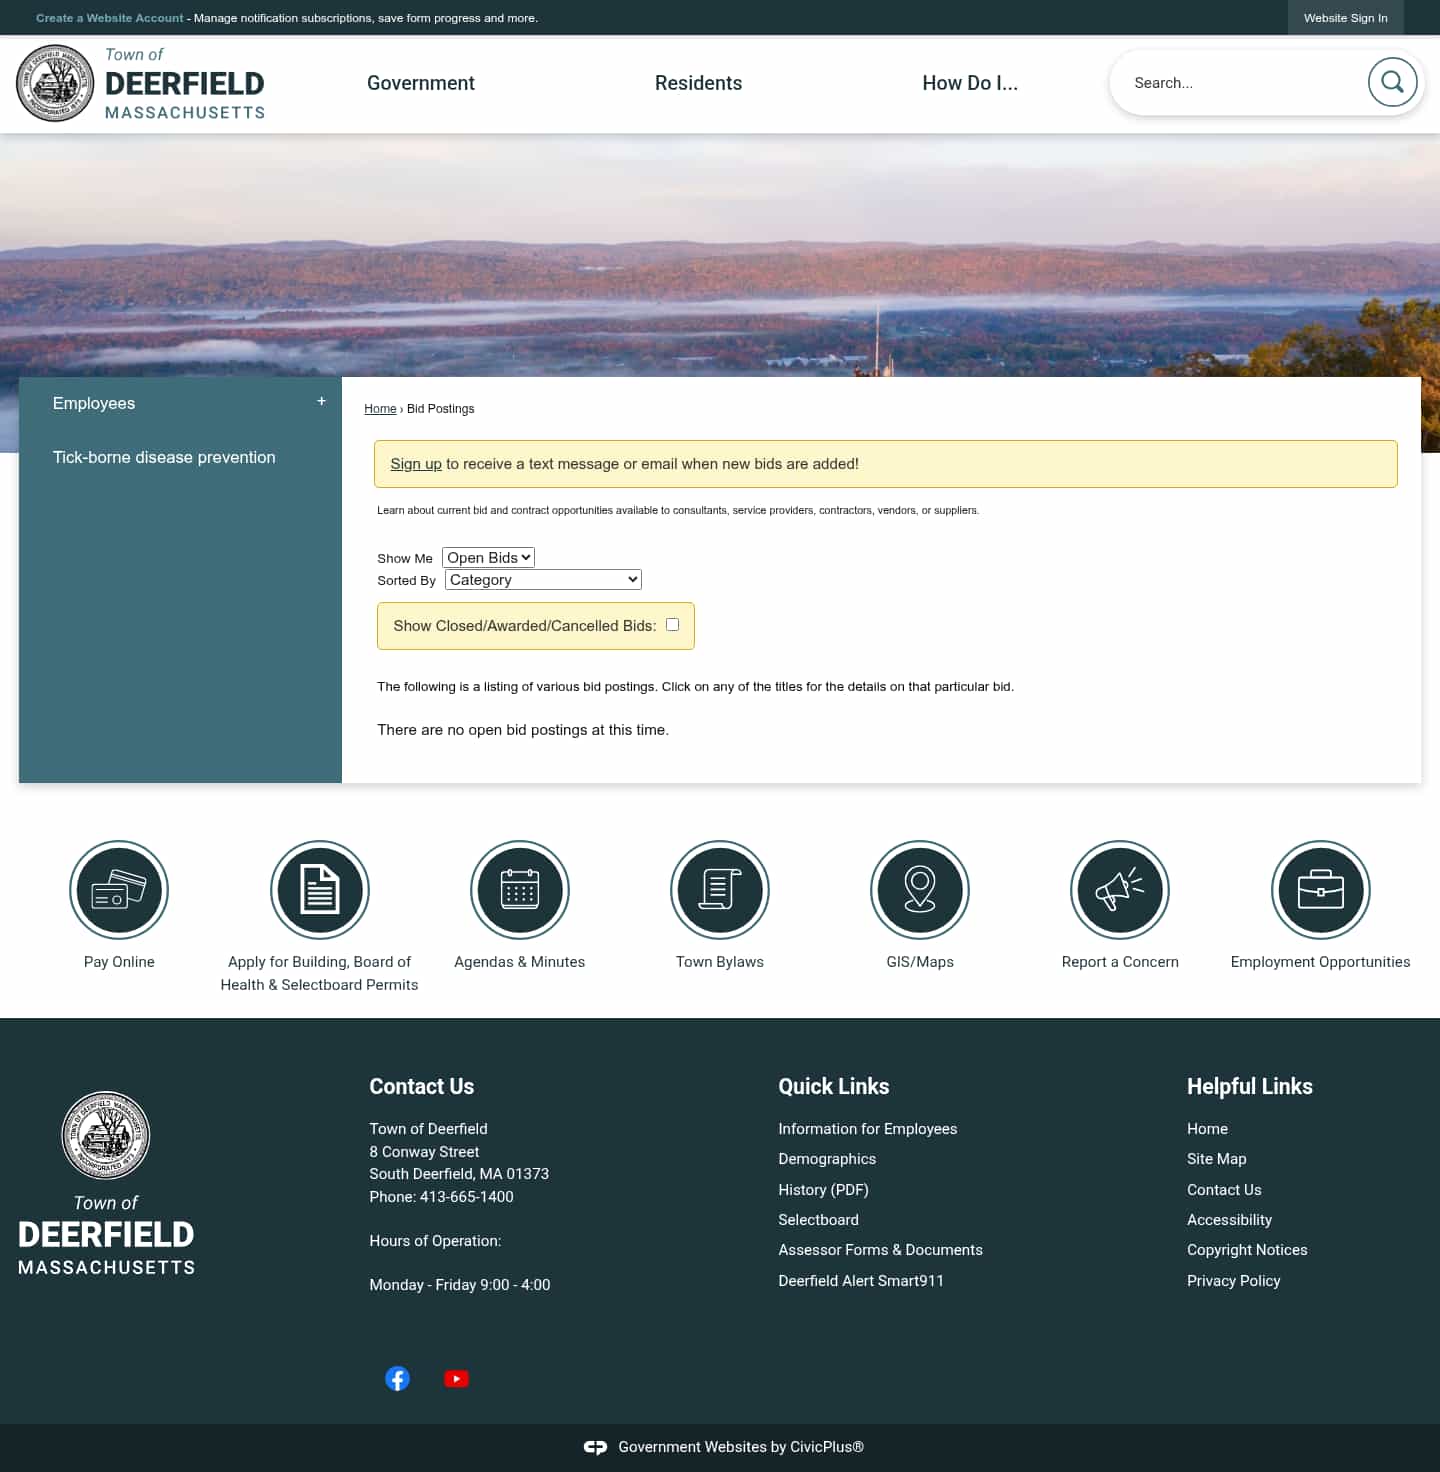Select the Pay Online icon
Image resolution: width=1440 pixels, height=1472 pixels.
(x=119, y=890)
